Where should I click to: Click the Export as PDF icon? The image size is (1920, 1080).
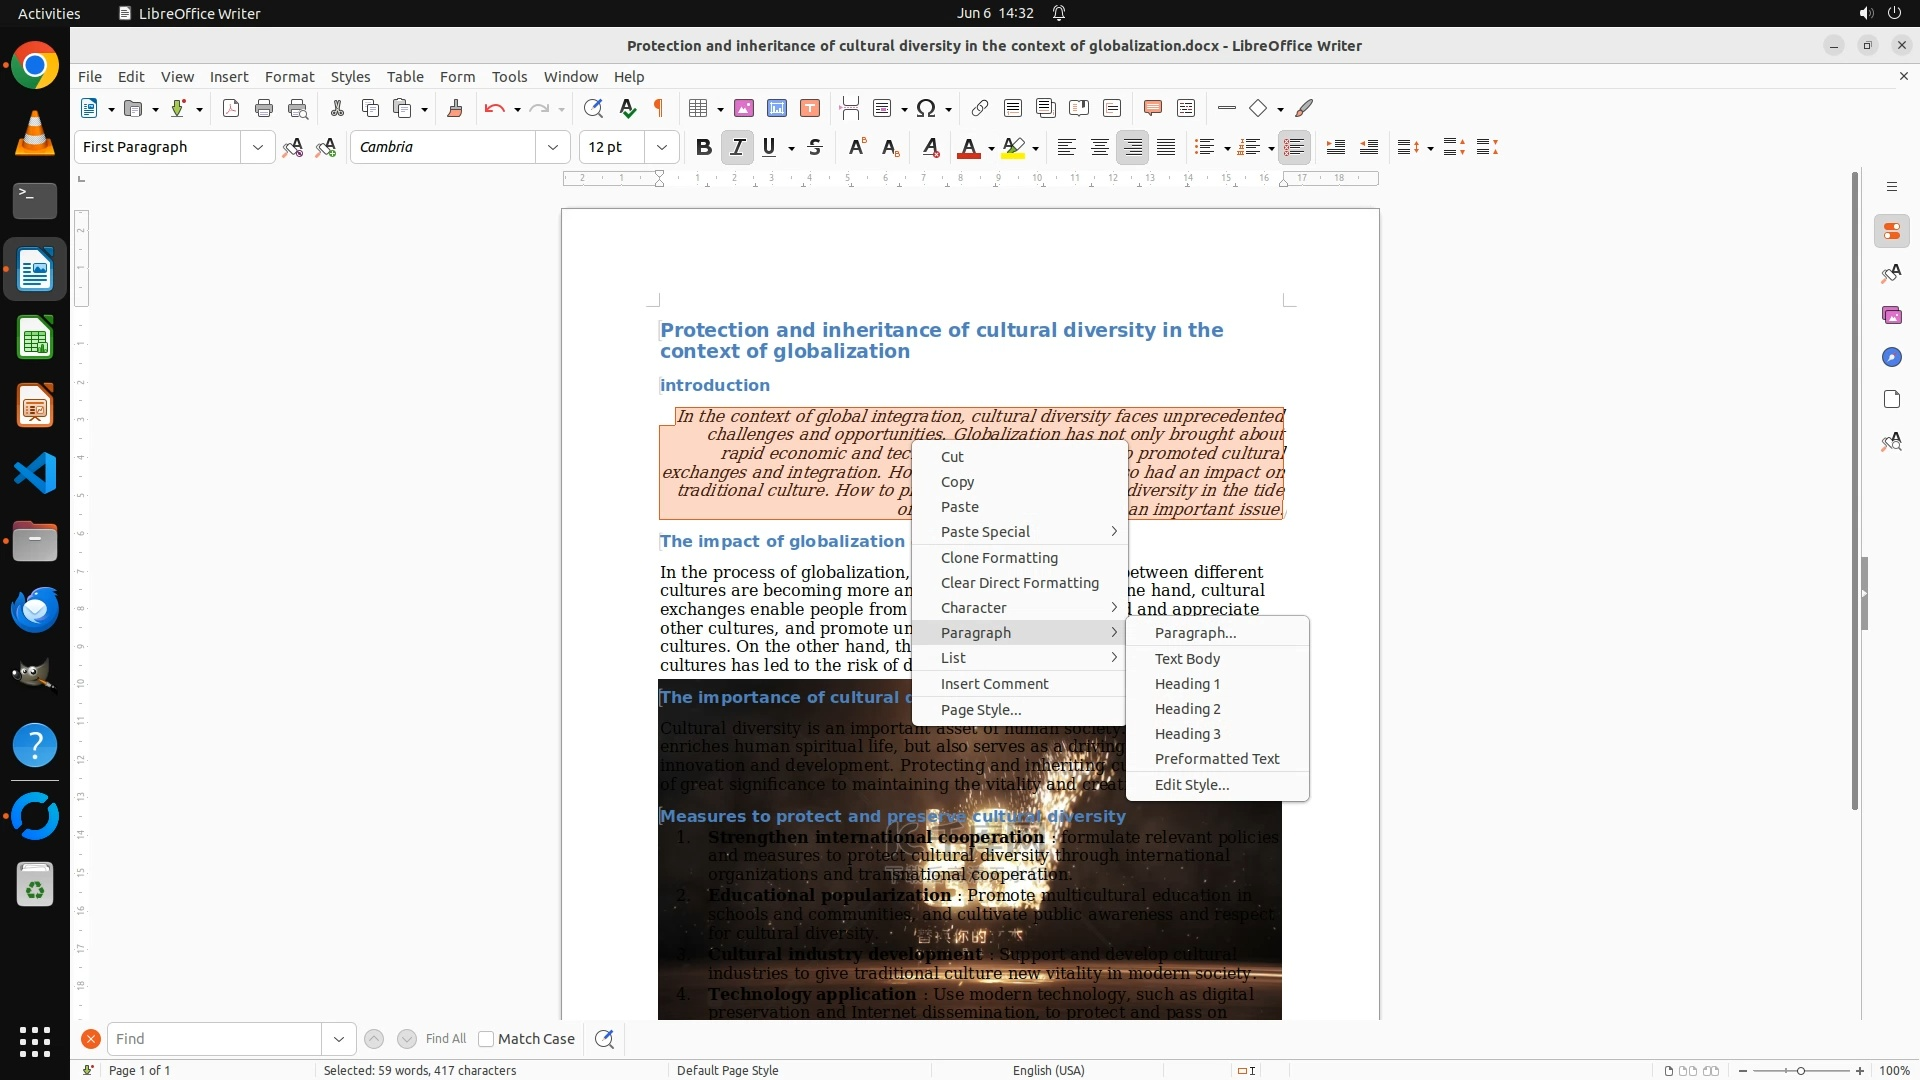[x=231, y=109]
